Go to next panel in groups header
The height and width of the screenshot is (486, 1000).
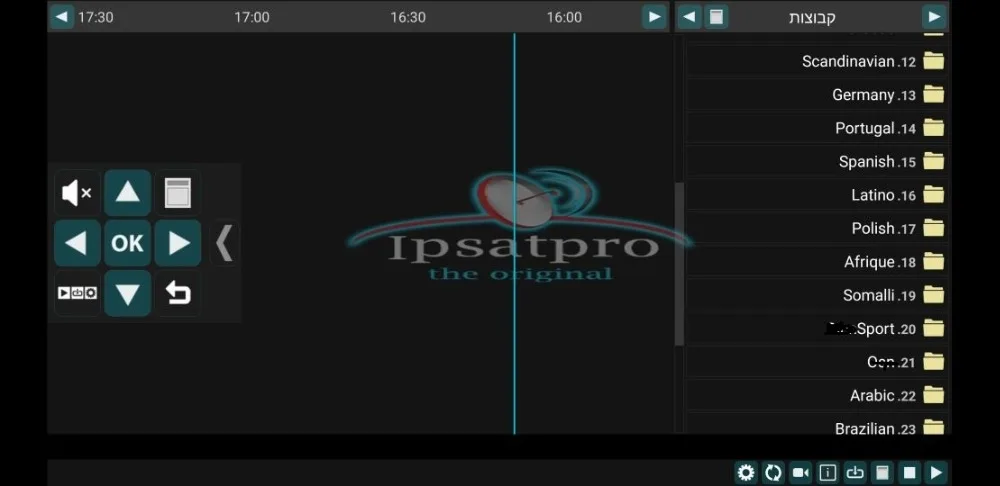point(934,17)
